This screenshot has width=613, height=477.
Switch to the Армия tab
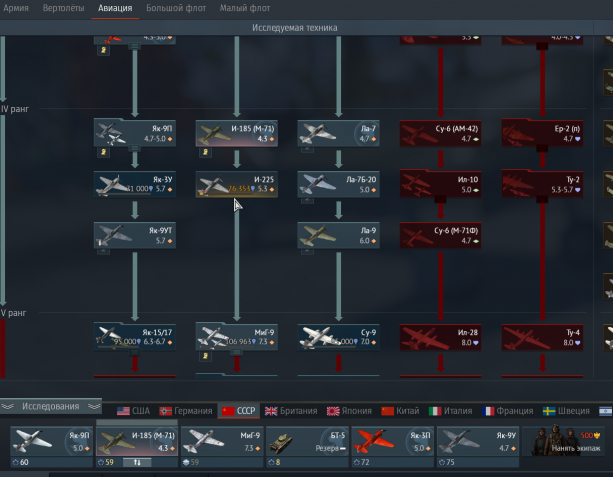[16, 8]
